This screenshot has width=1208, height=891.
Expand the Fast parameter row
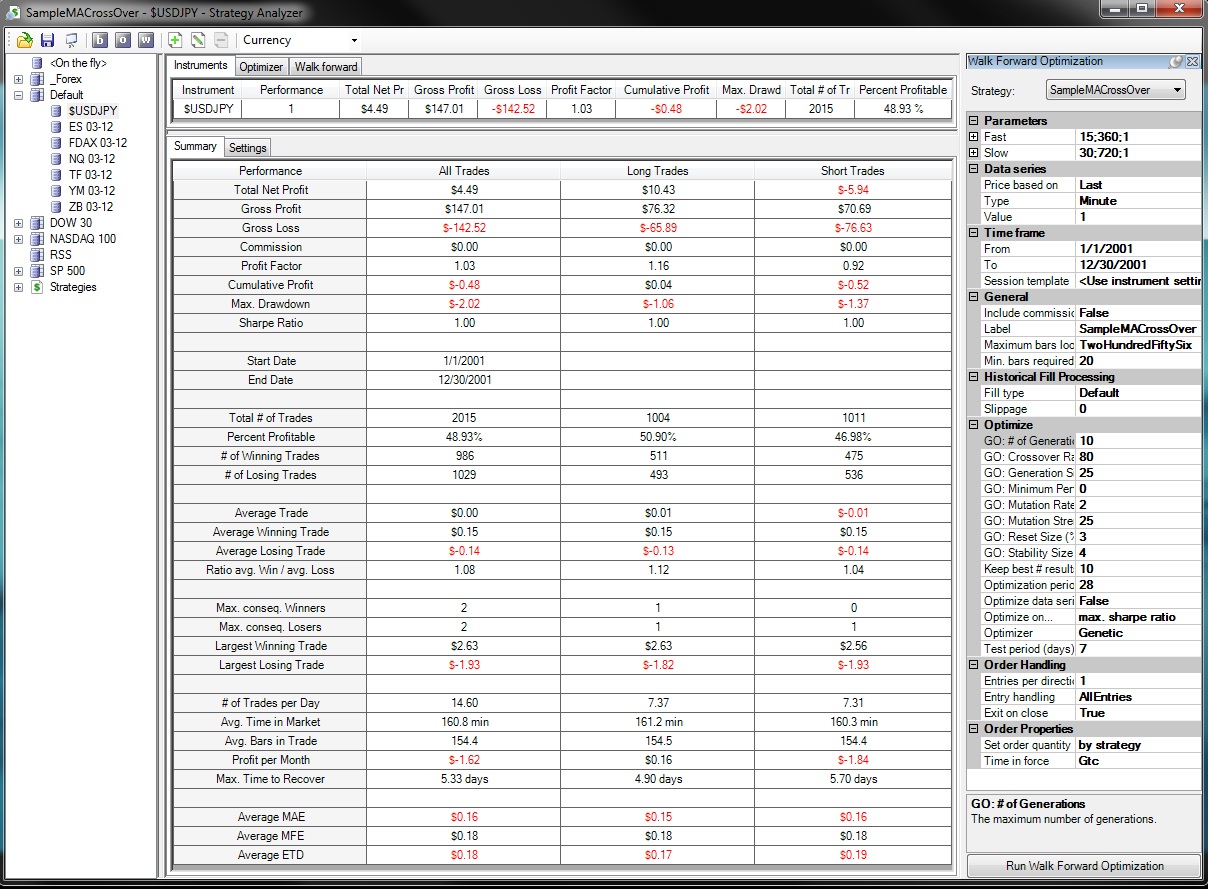point(974,137)
